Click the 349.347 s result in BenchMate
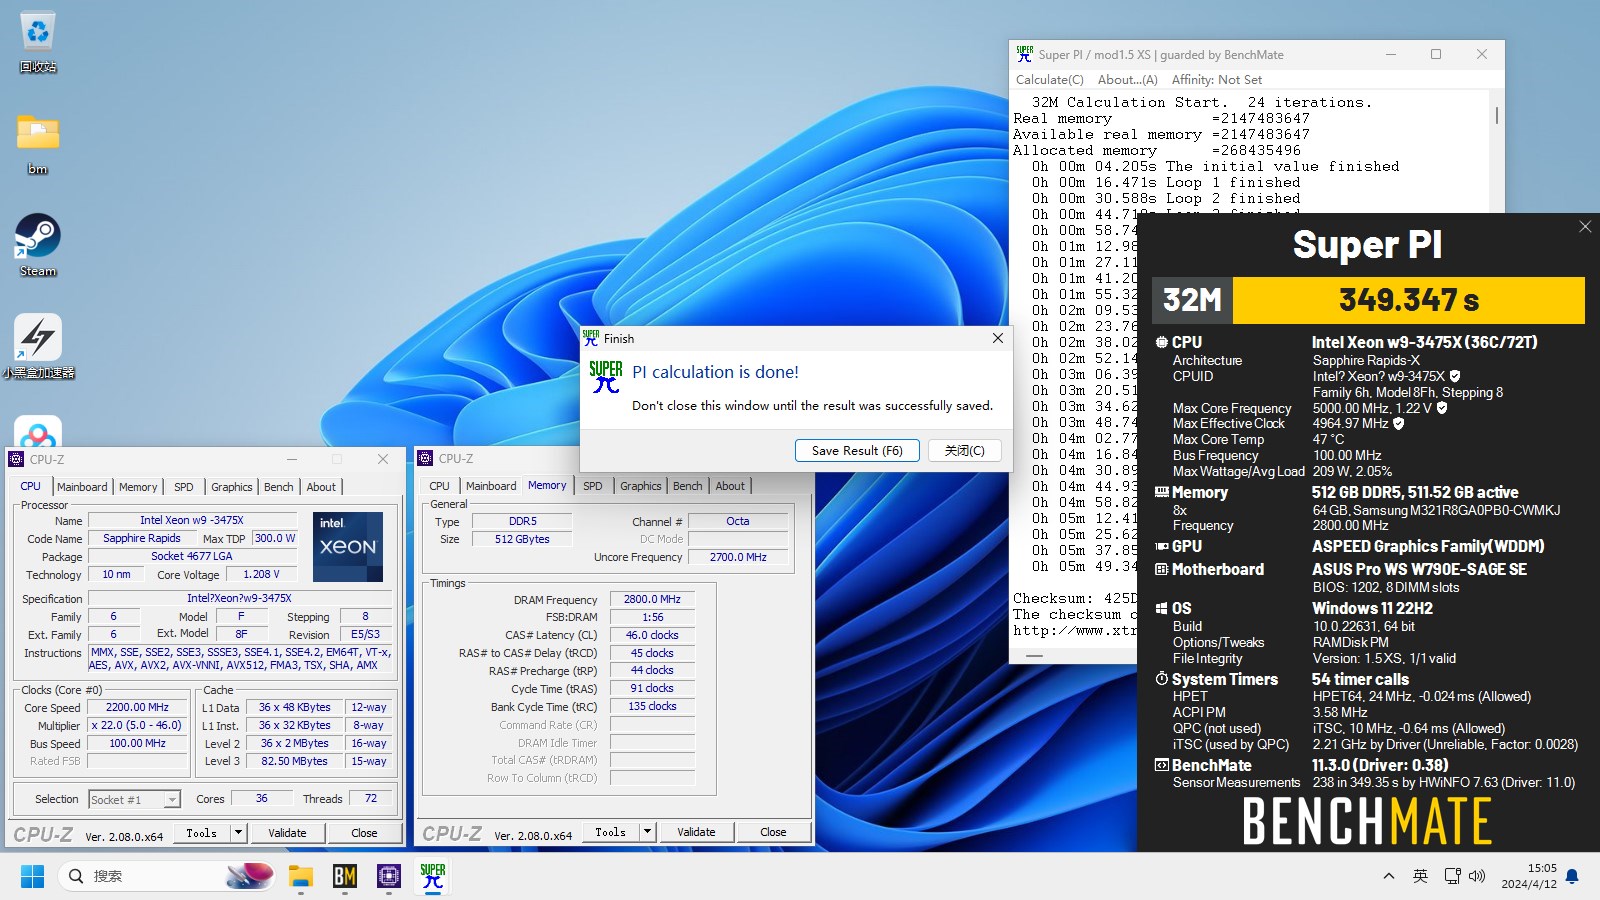 [x=1409, y=300]
